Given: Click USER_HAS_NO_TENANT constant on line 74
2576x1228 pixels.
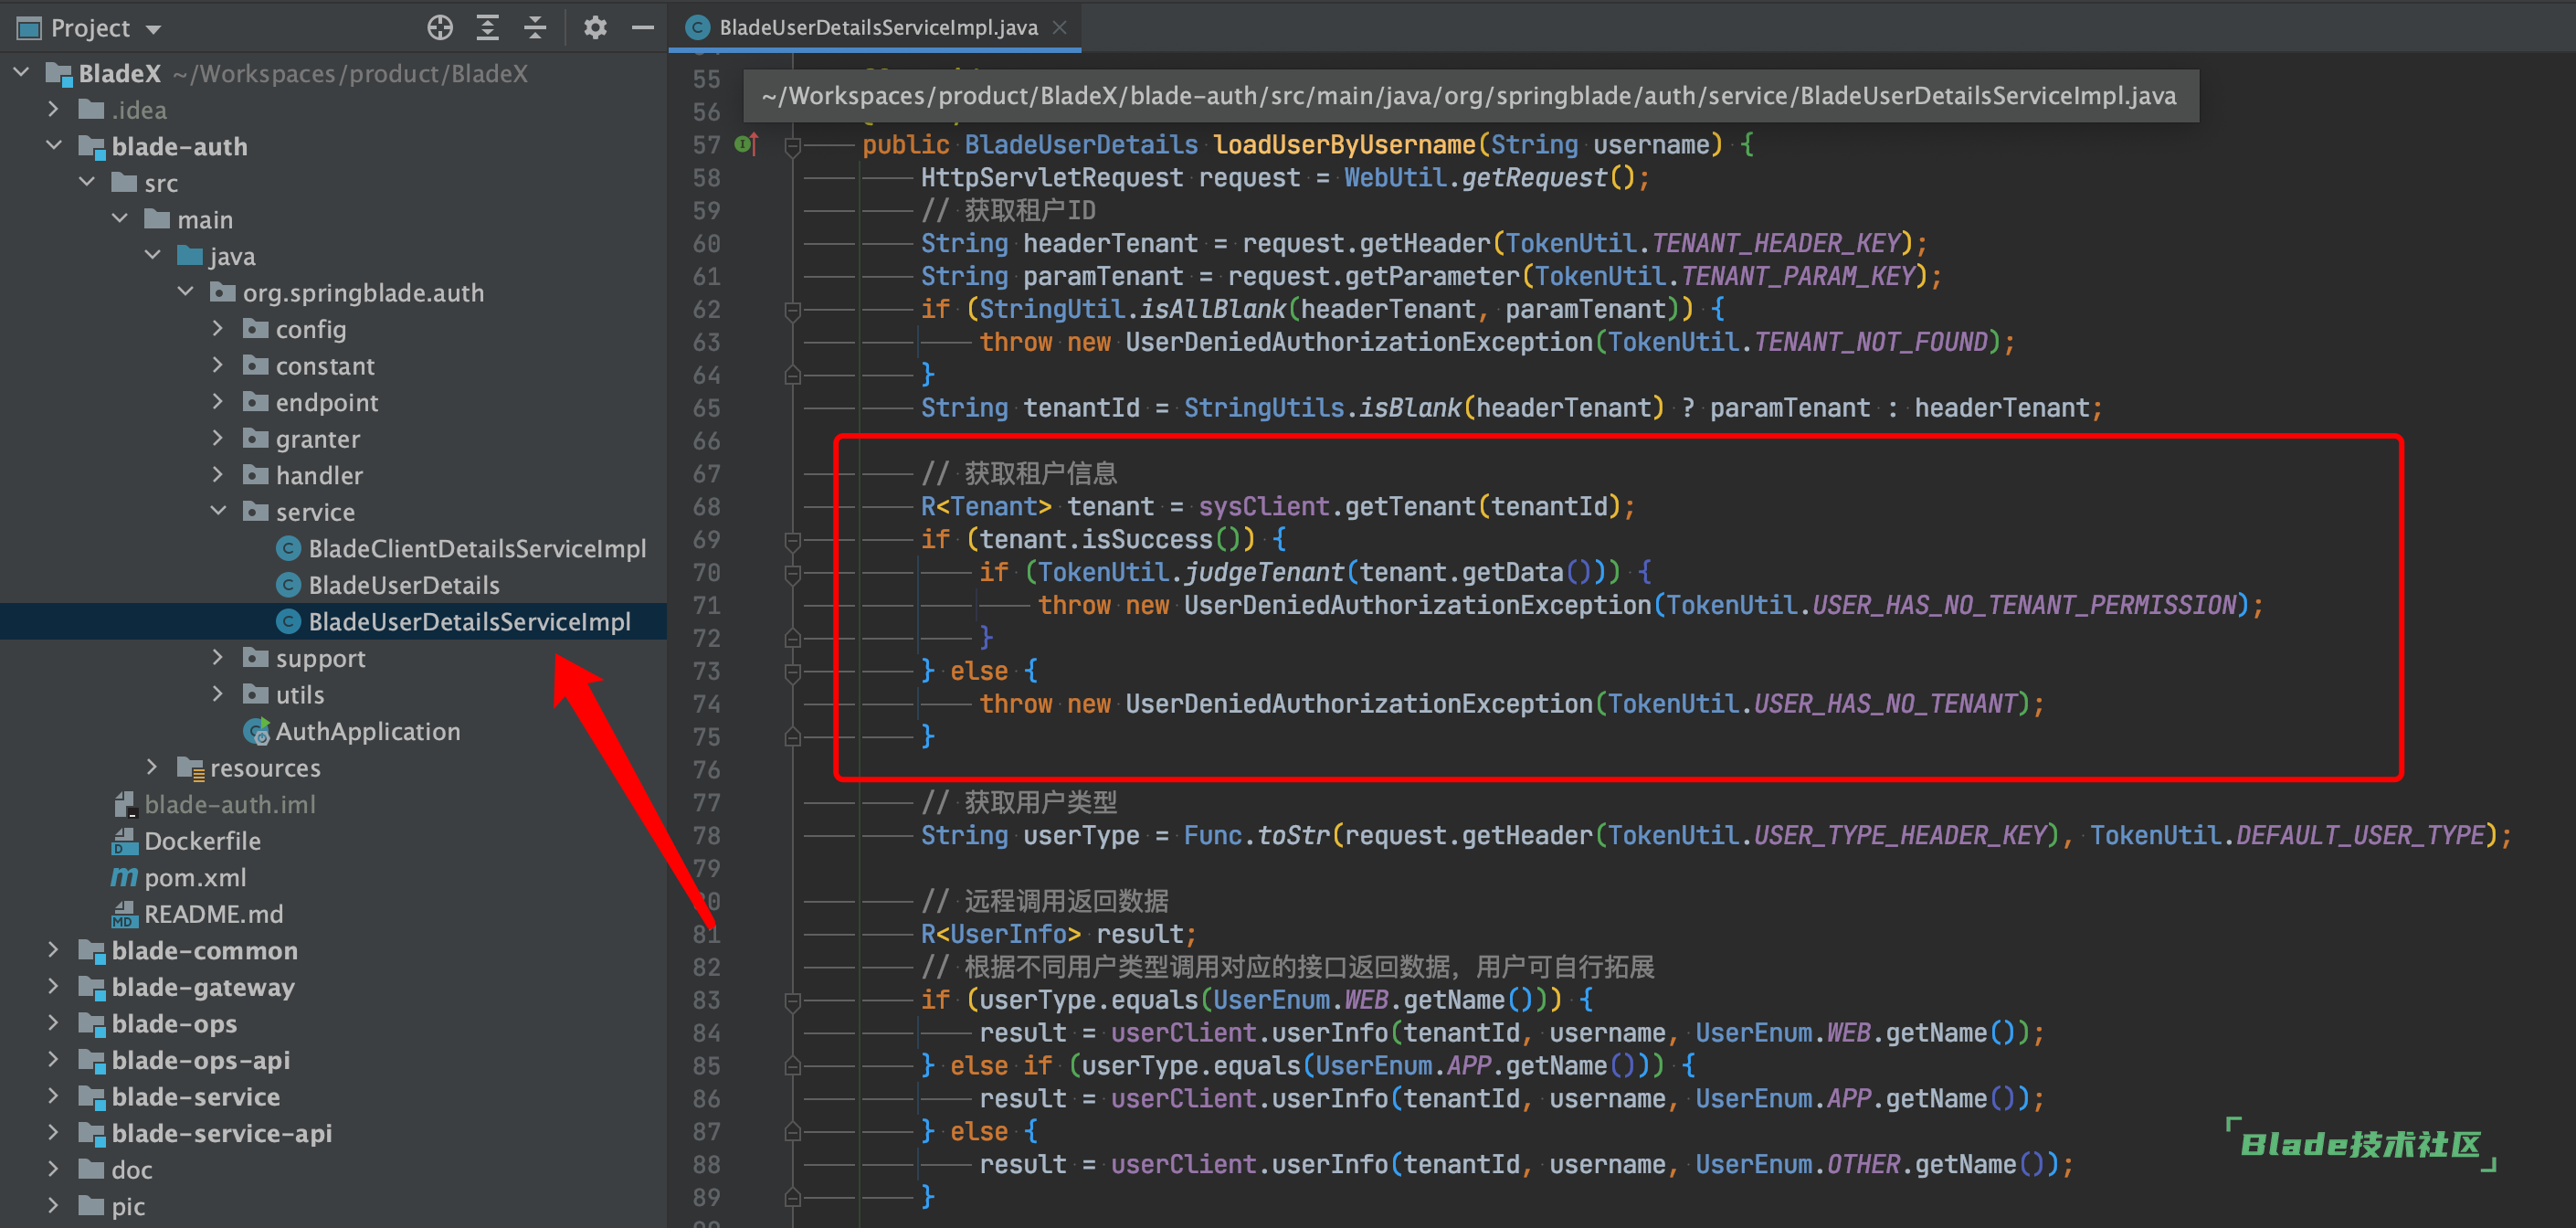Looking at the screenshot, I should [1885, 704].
